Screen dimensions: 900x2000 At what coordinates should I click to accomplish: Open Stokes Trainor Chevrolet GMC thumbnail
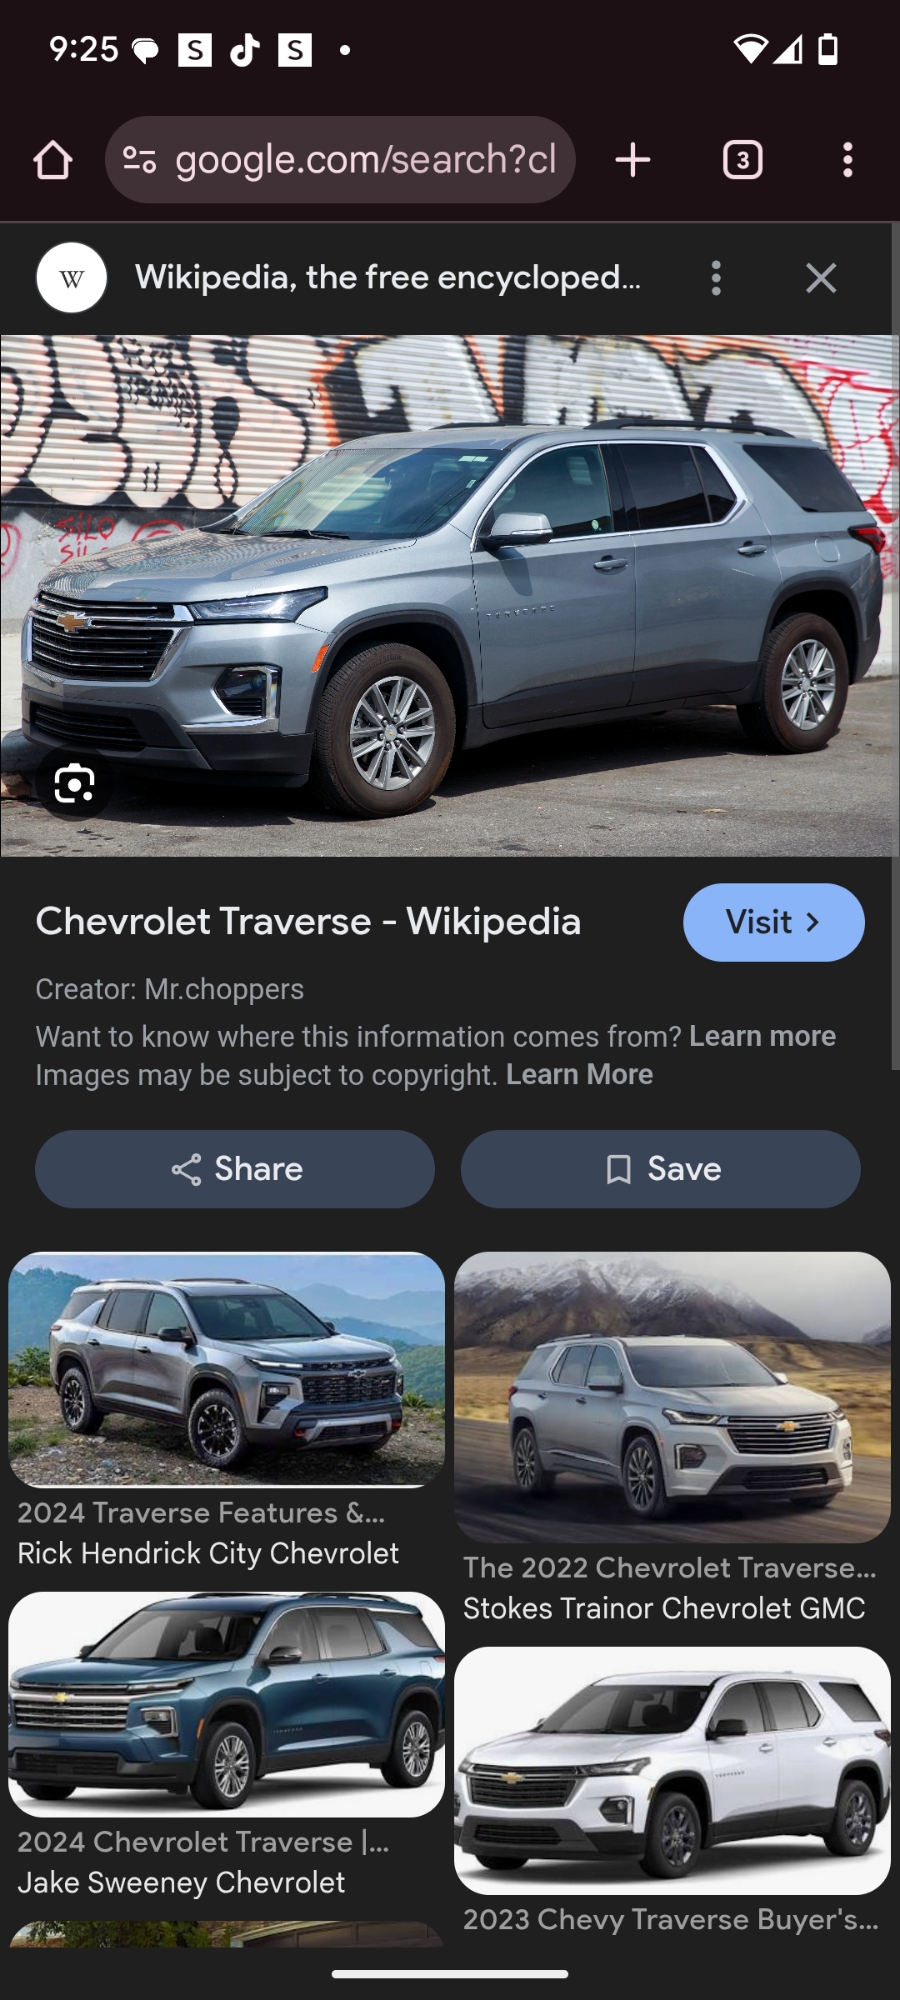[672, 1397]
